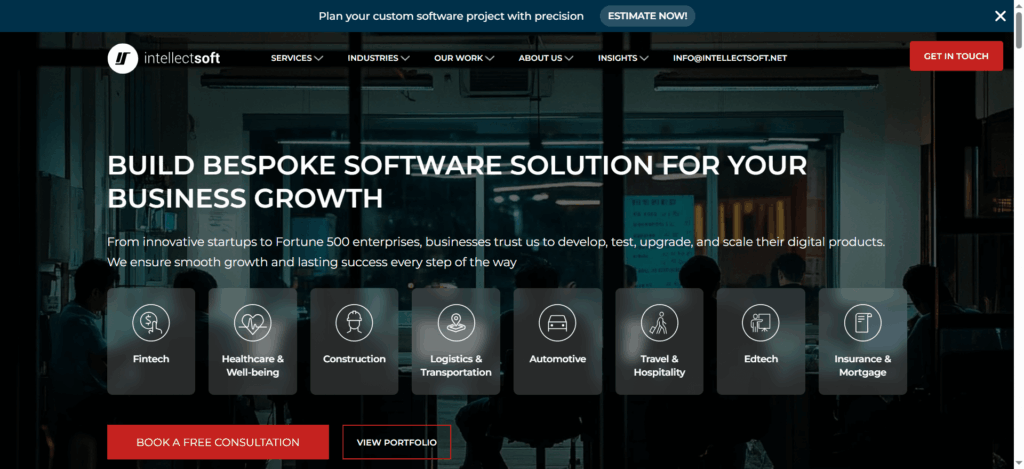Click the intellectsoft wordmark text
This screenshot has width=1024, height=469.
point(182,58)
